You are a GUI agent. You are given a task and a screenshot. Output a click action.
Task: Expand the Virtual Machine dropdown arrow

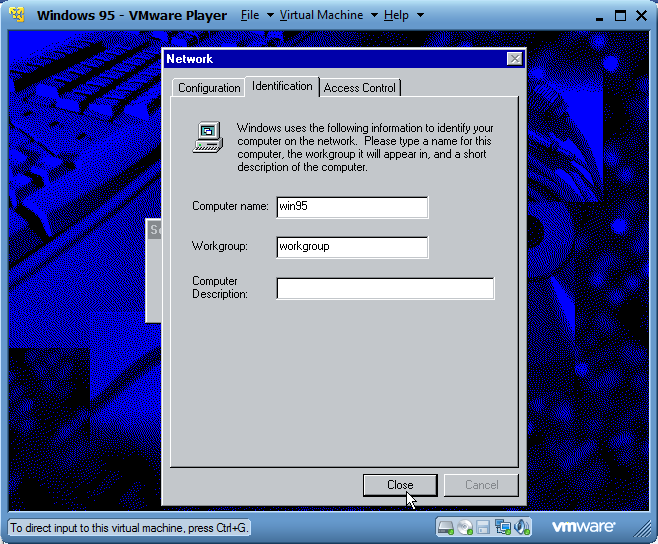374,16
